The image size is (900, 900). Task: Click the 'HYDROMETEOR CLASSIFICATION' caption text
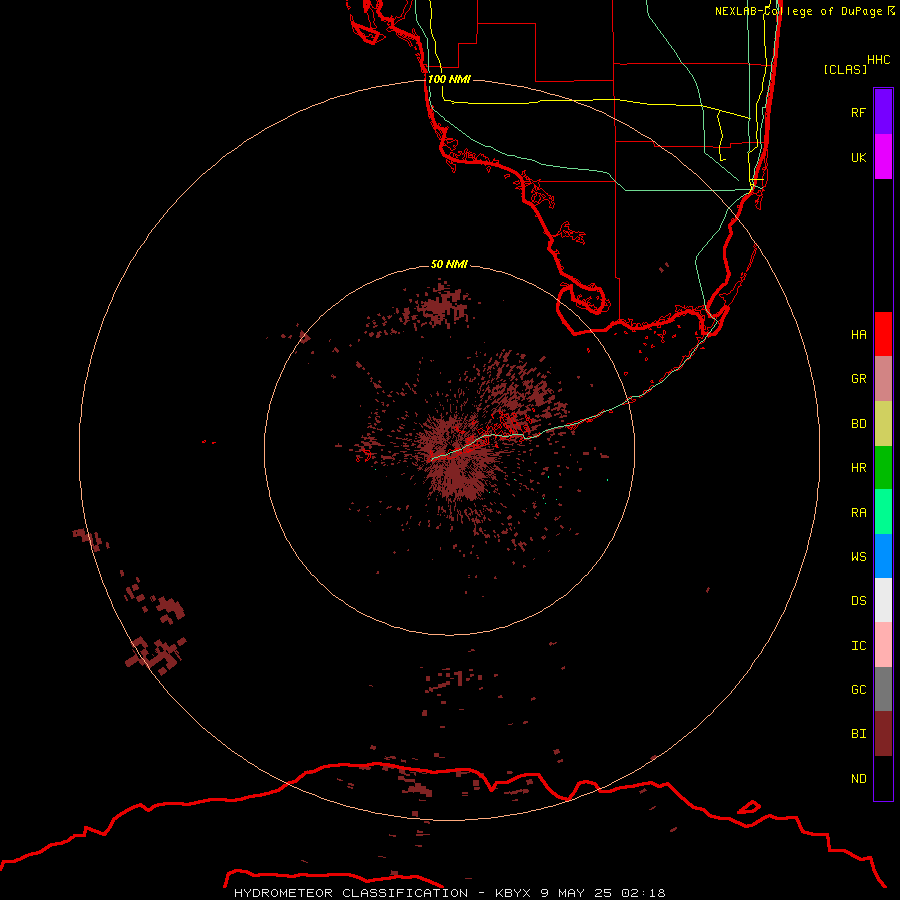(x=351, y=893)
